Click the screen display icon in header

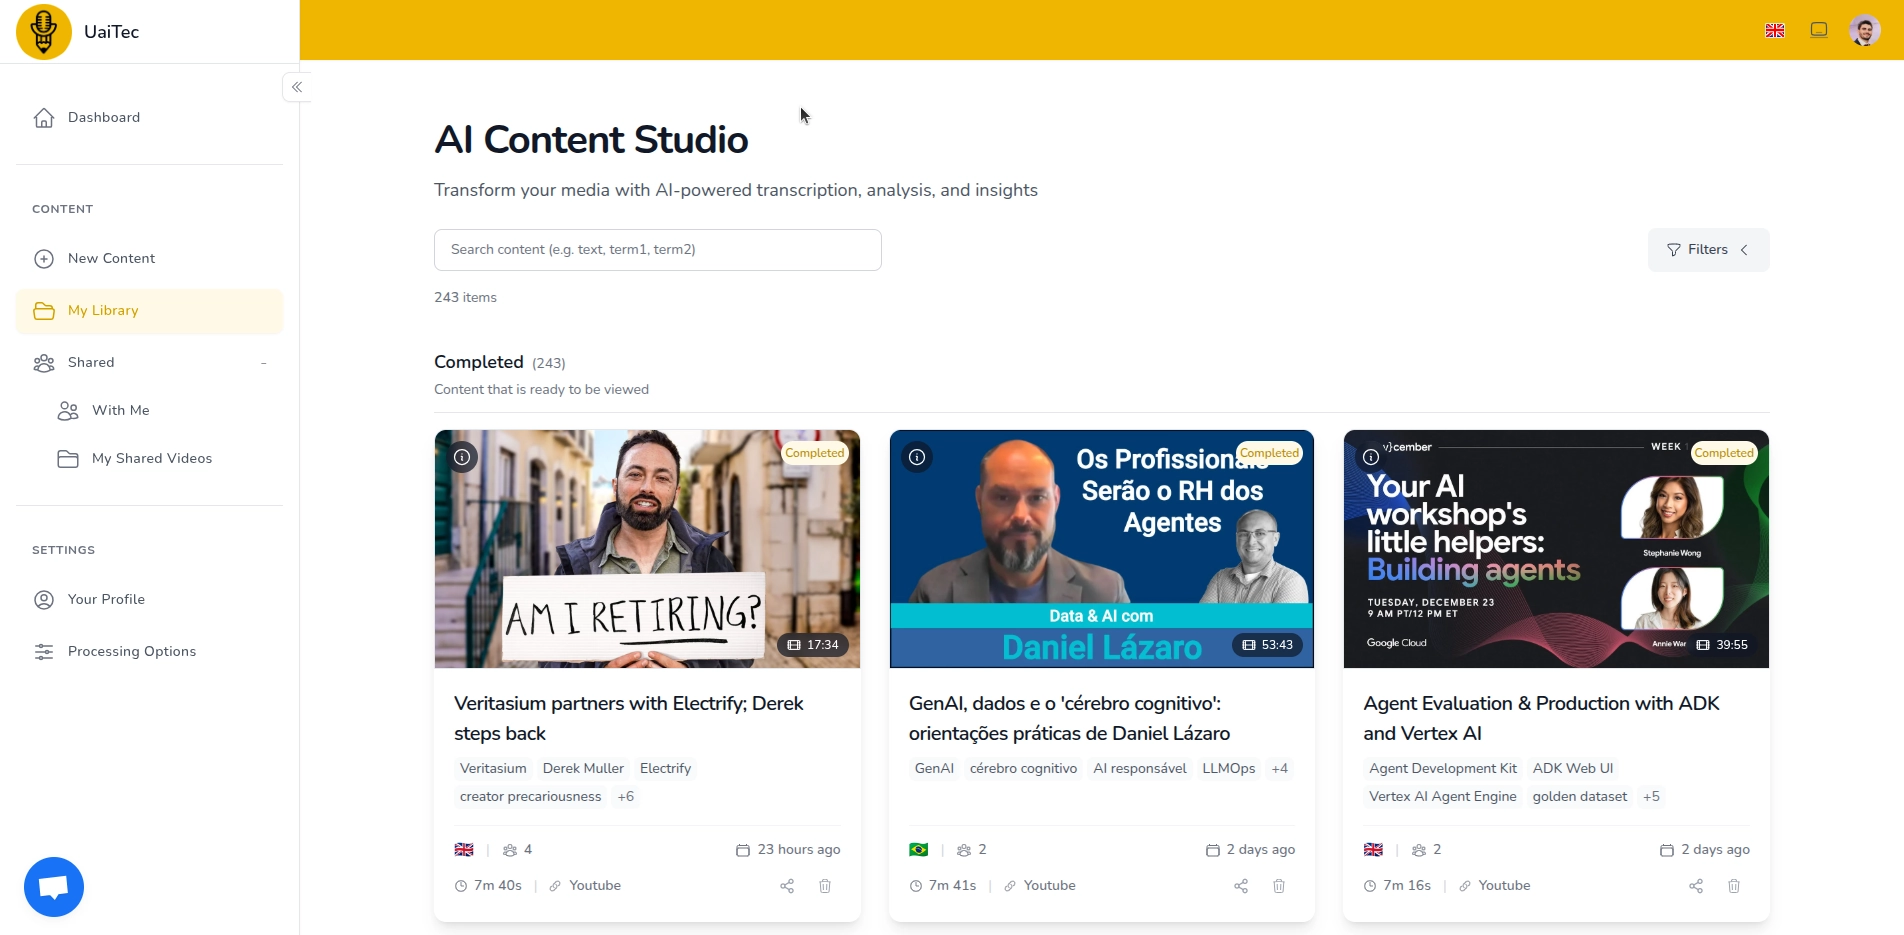[1819, 30]
